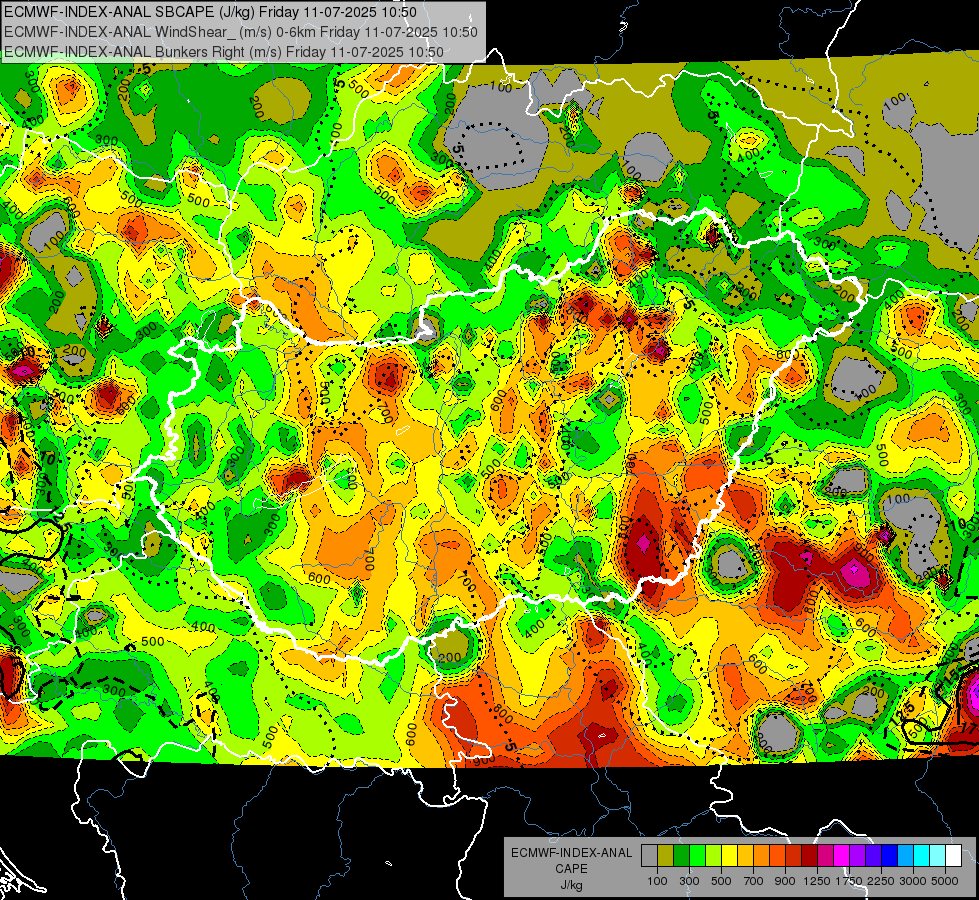Click the orange legend swatch after 700

(x=762, y=855)
